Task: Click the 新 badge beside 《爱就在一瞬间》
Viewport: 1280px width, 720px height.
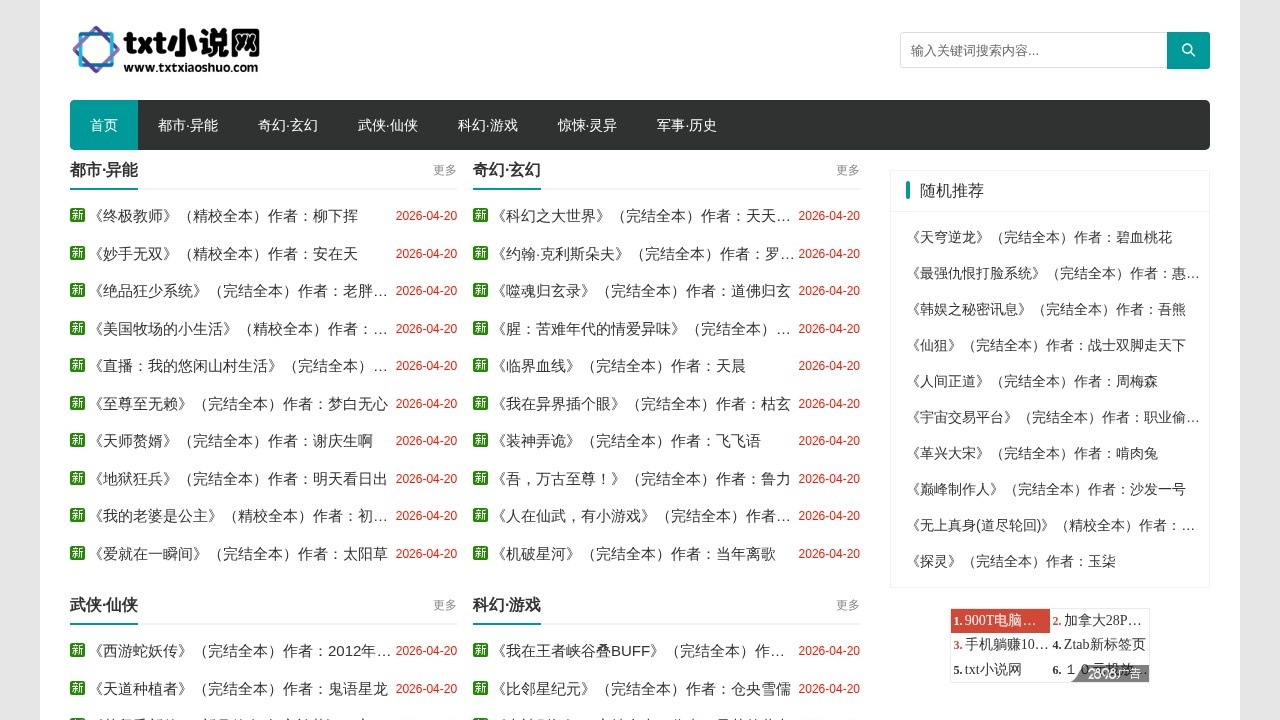Action: 77,554
